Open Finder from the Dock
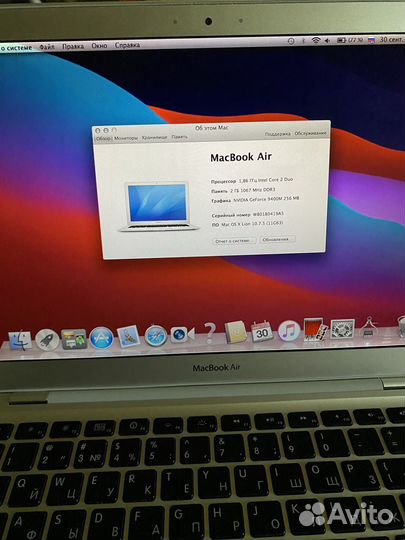The height and width of the screenshot is (540, 405). [19, 340]
